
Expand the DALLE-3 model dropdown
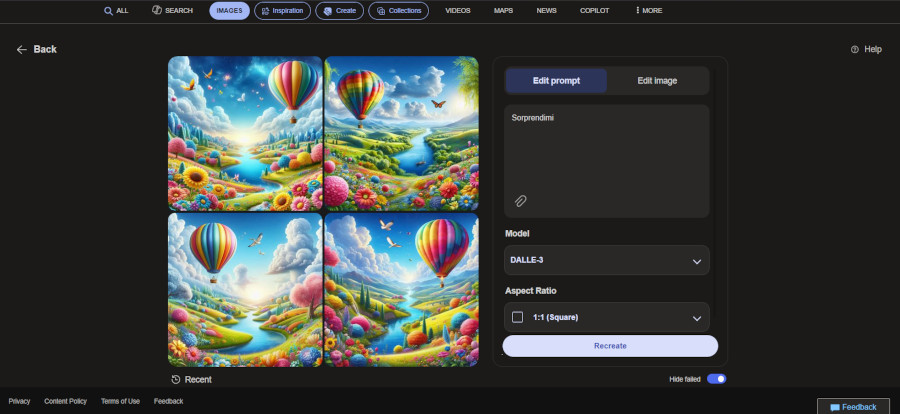[607, 260]
